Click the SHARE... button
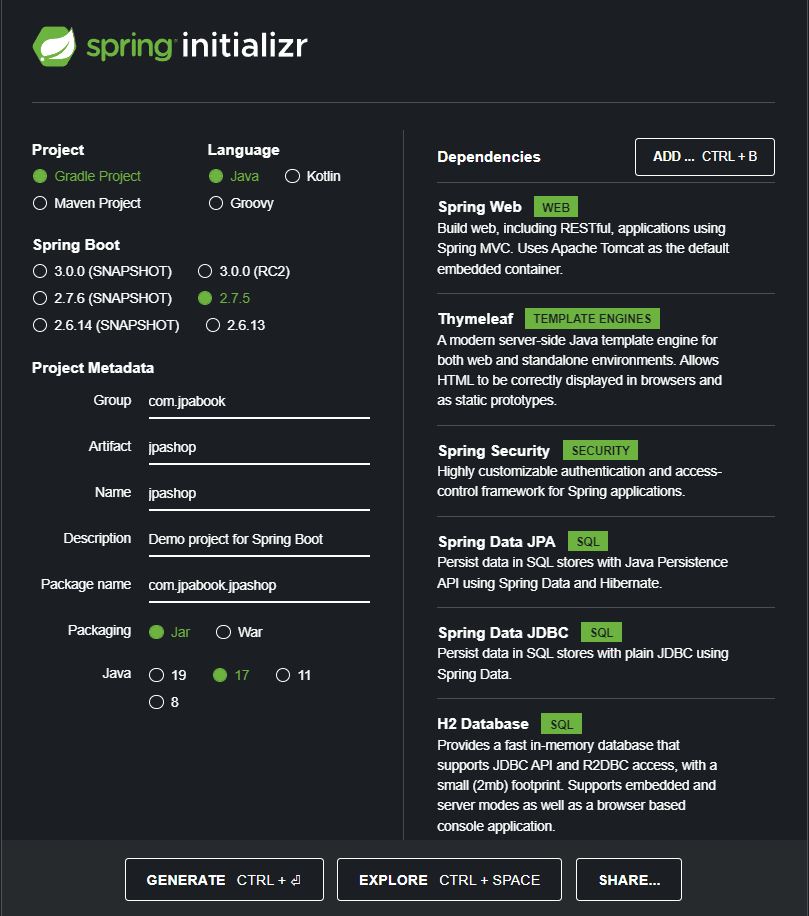 point(629,879)
